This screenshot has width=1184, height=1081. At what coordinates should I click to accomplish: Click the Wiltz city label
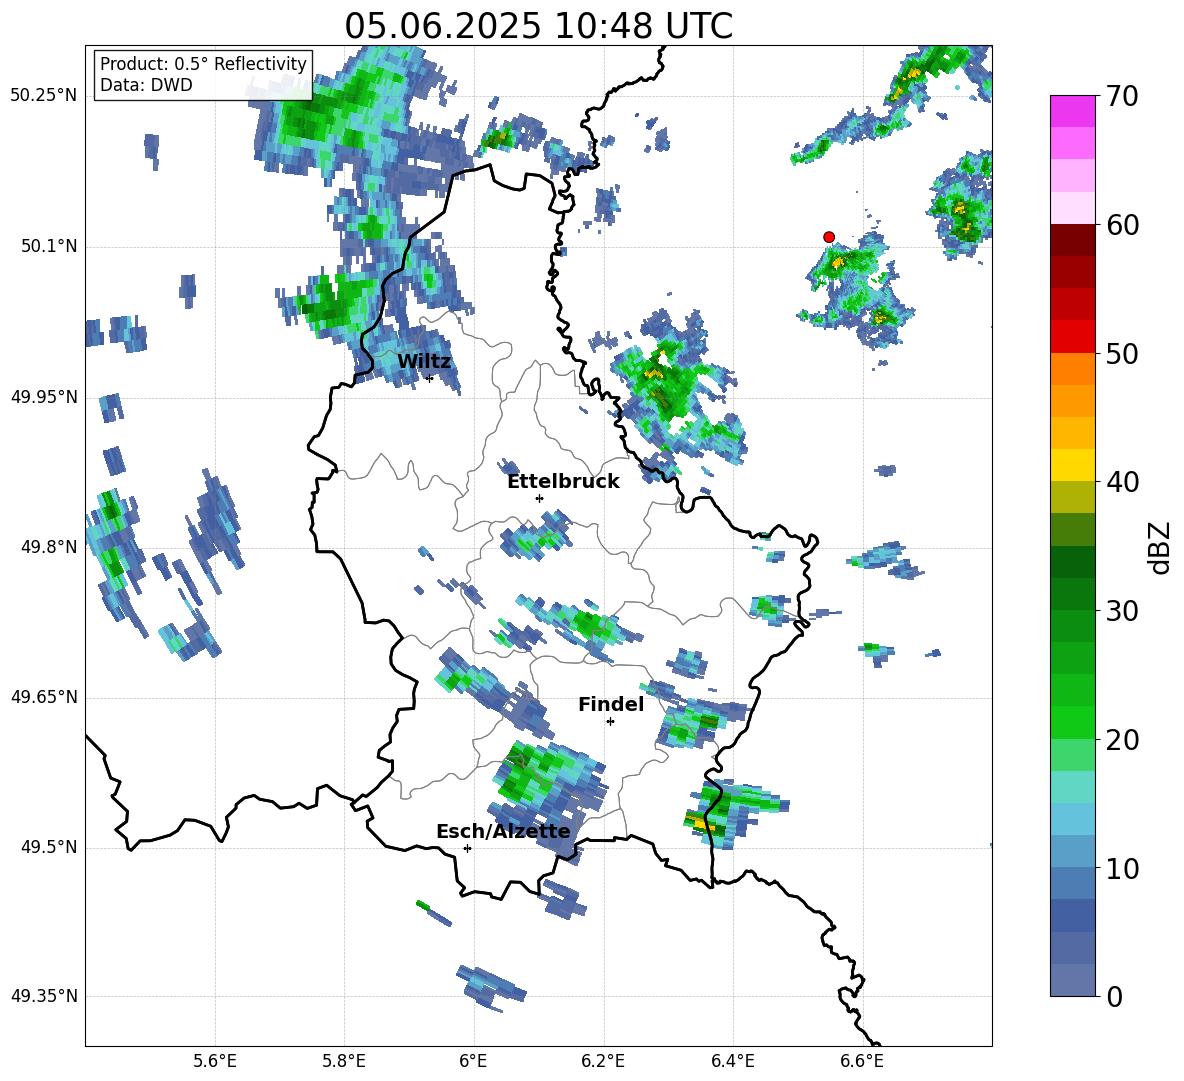coord(424,361)
